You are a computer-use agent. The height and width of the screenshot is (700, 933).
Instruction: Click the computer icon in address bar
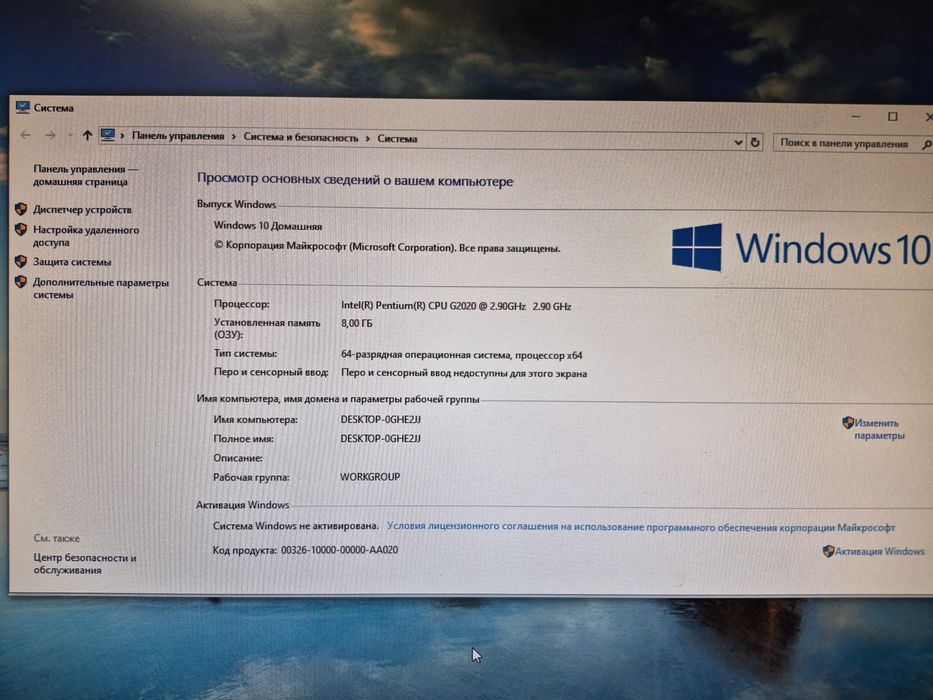(x=107, y=135)
